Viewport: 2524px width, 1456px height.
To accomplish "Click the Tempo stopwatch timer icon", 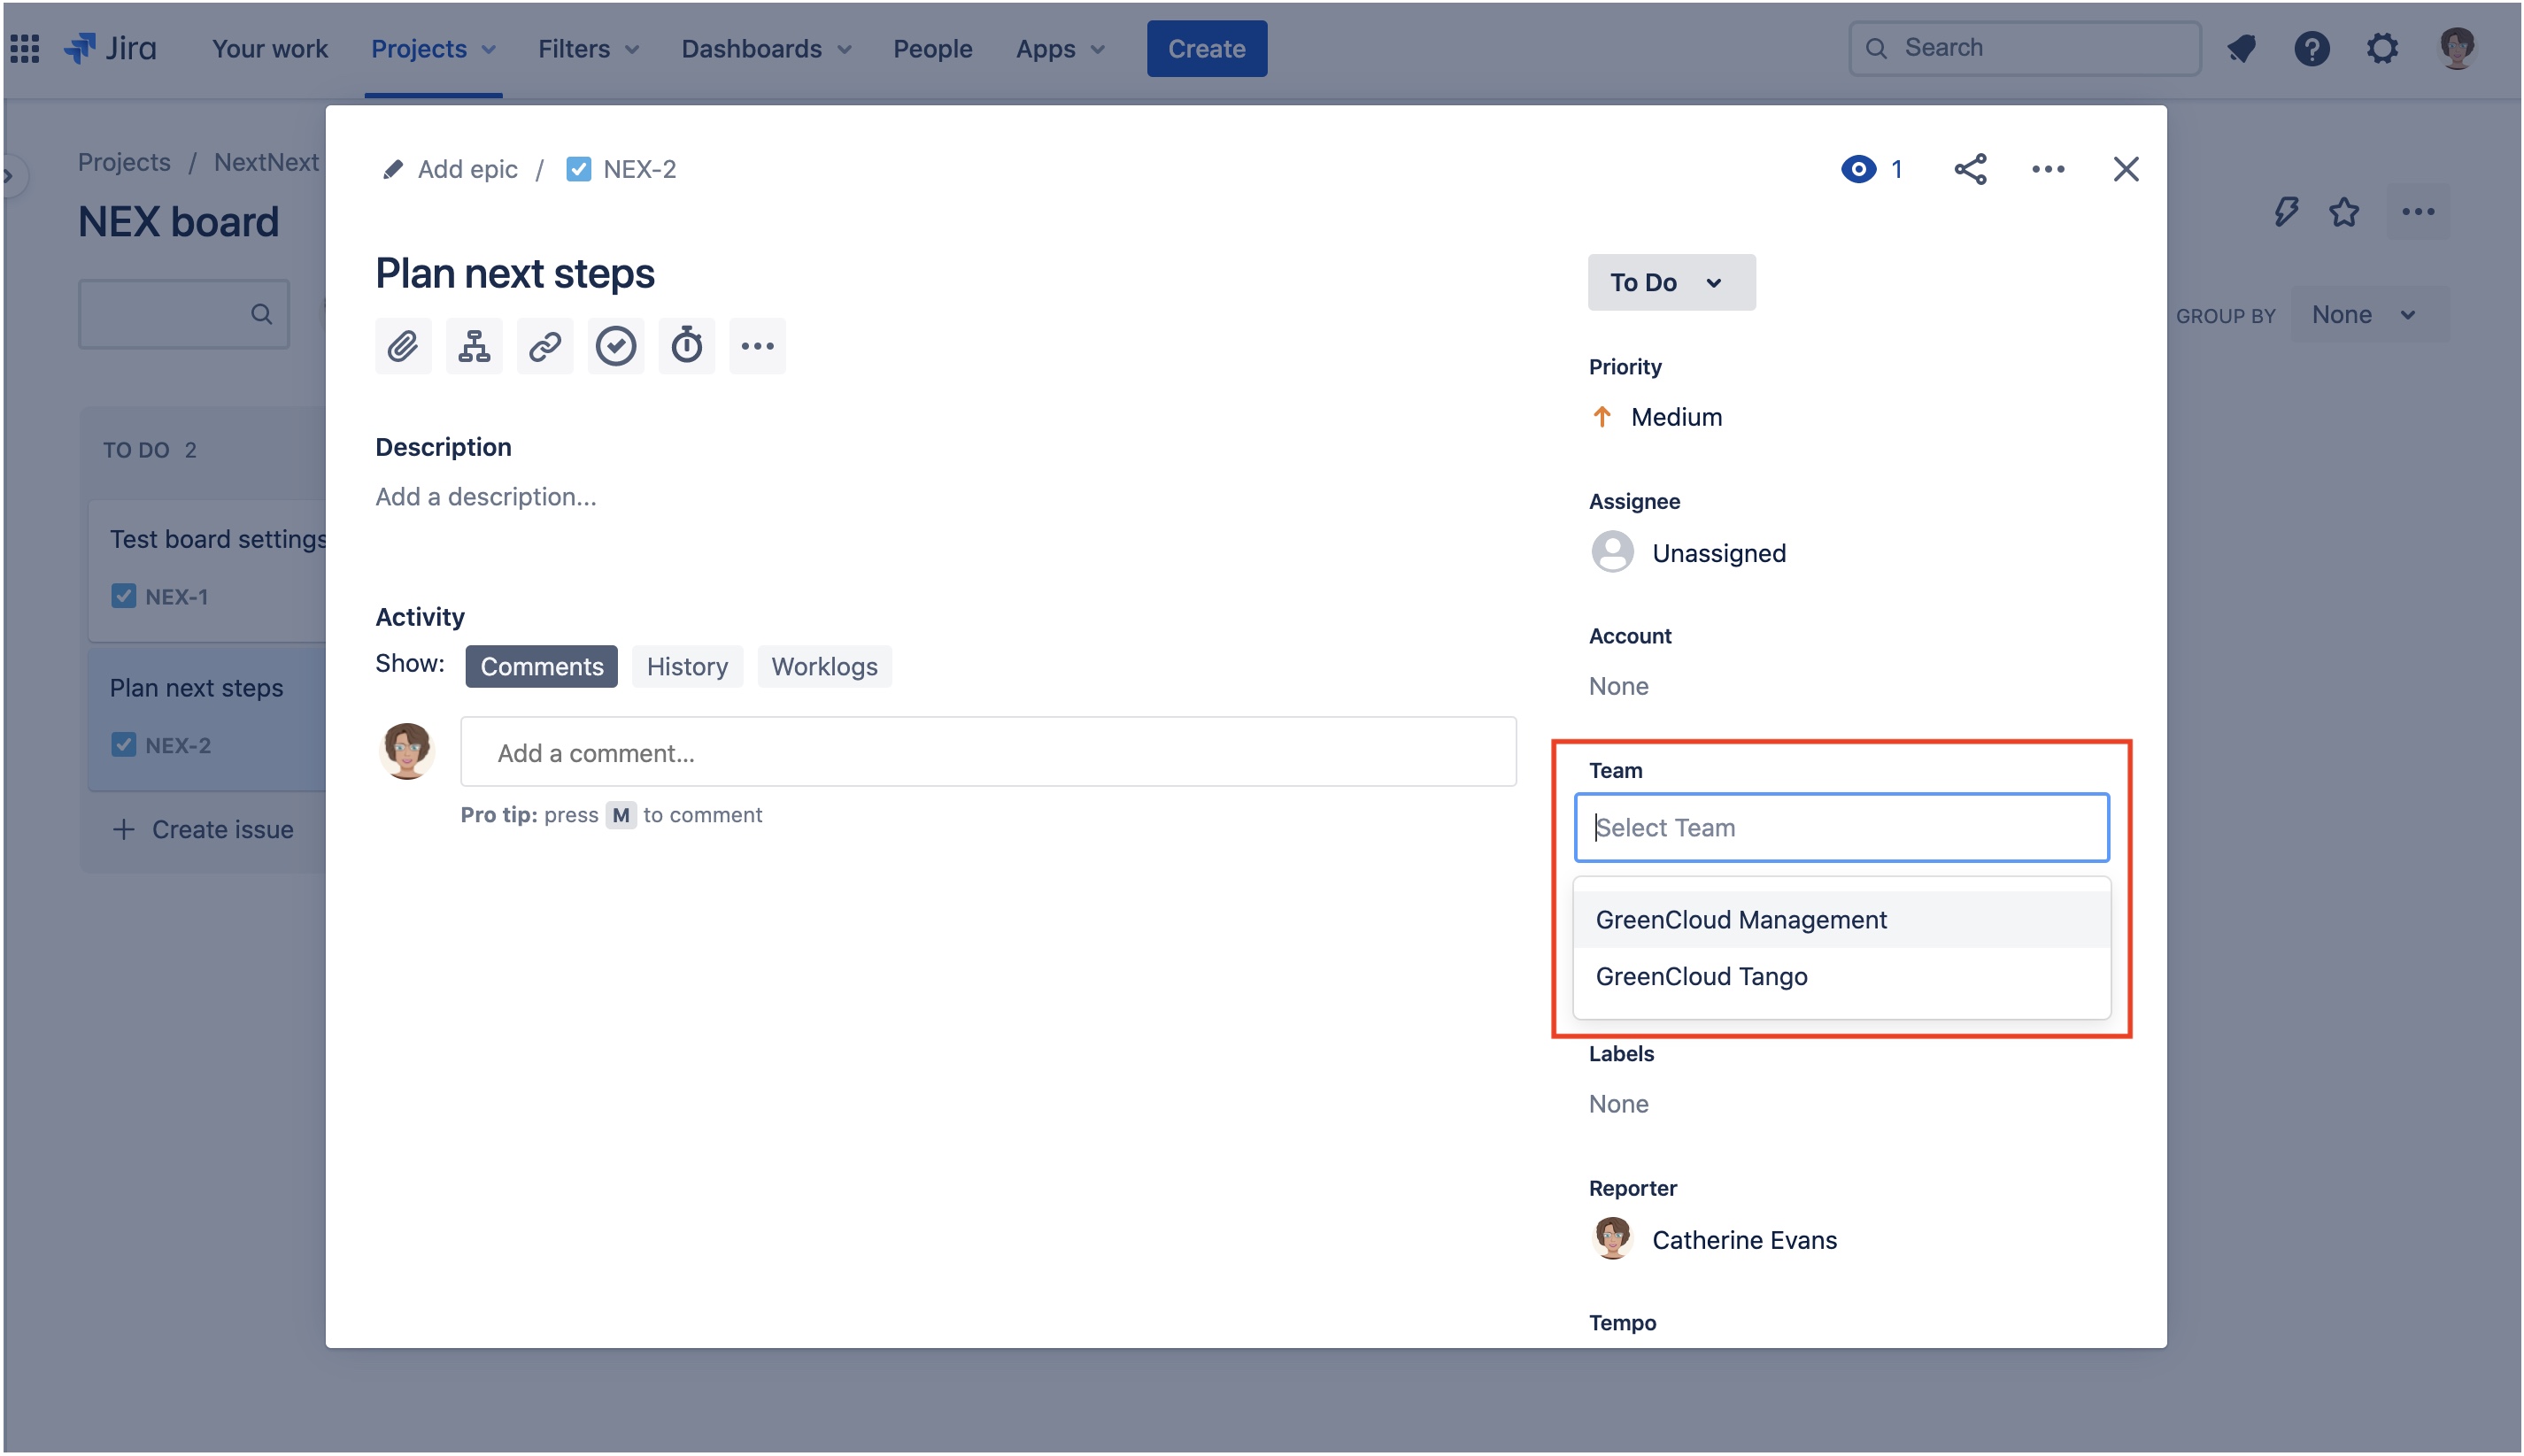I will 686,346.
